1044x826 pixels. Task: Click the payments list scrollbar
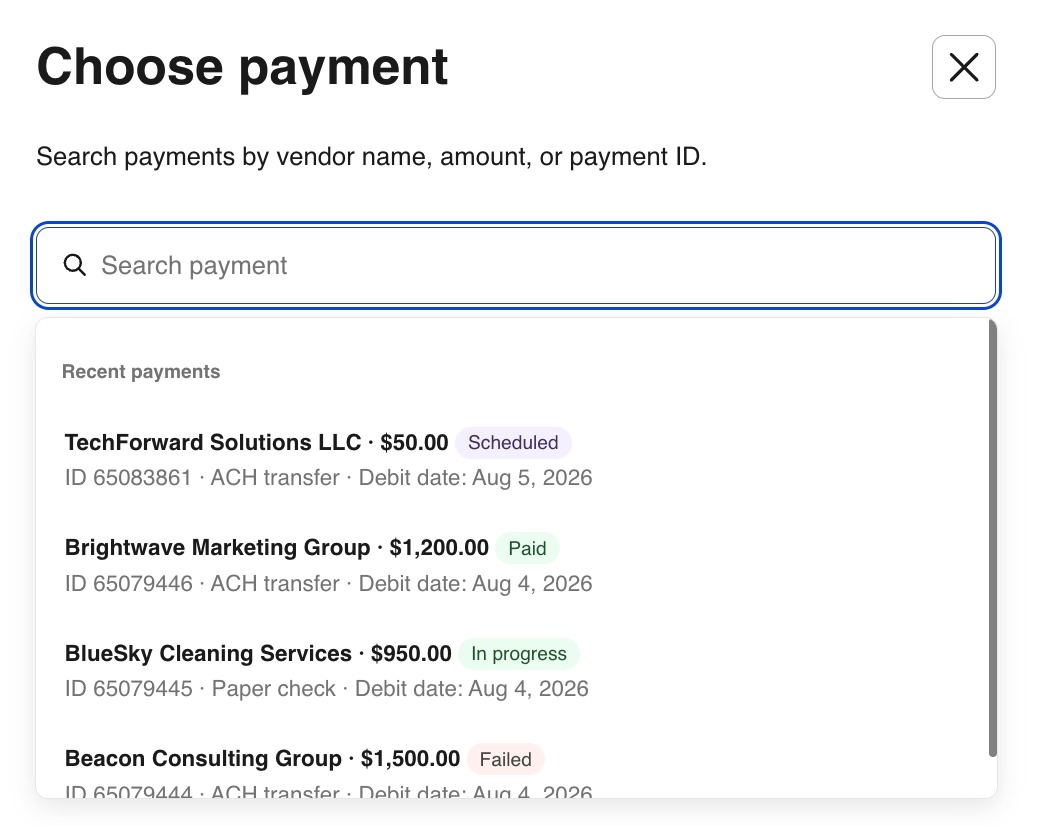992,538
